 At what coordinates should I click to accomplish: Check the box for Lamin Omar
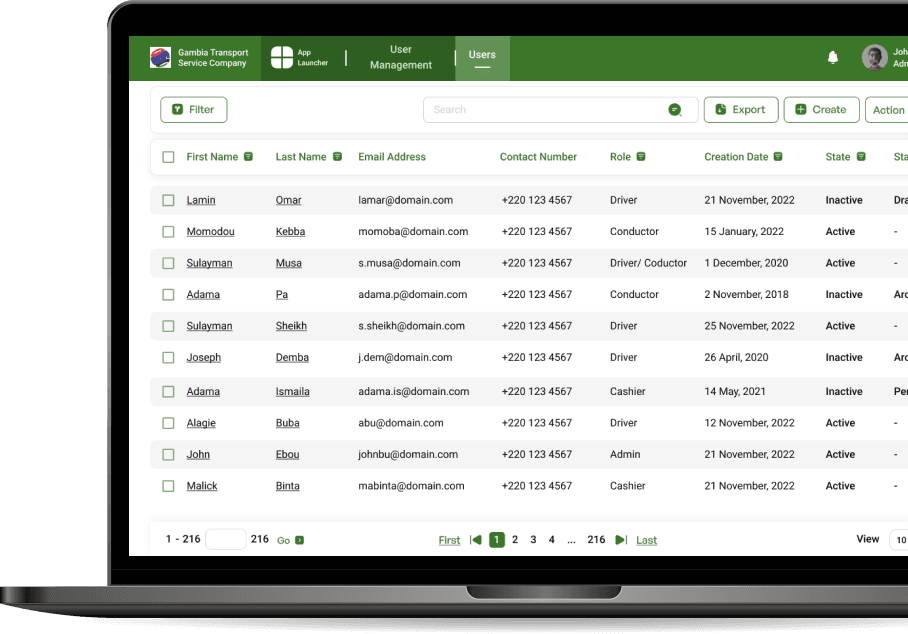tap(168, 201)
